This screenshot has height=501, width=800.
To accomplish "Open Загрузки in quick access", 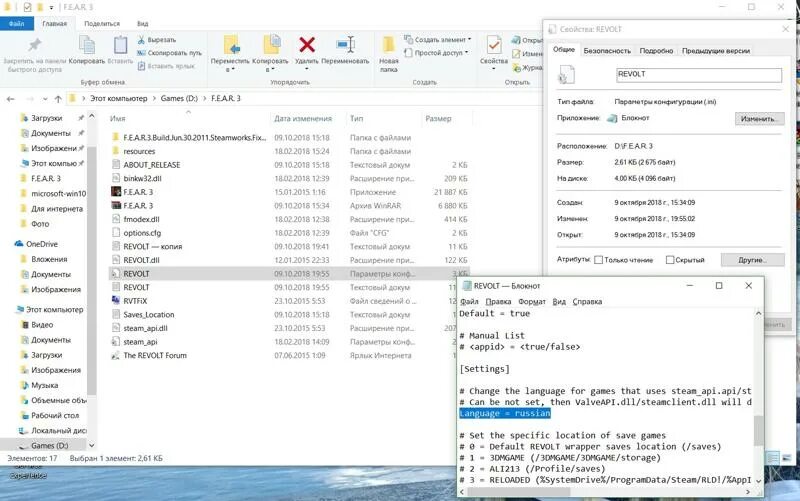I will (46, 118).
